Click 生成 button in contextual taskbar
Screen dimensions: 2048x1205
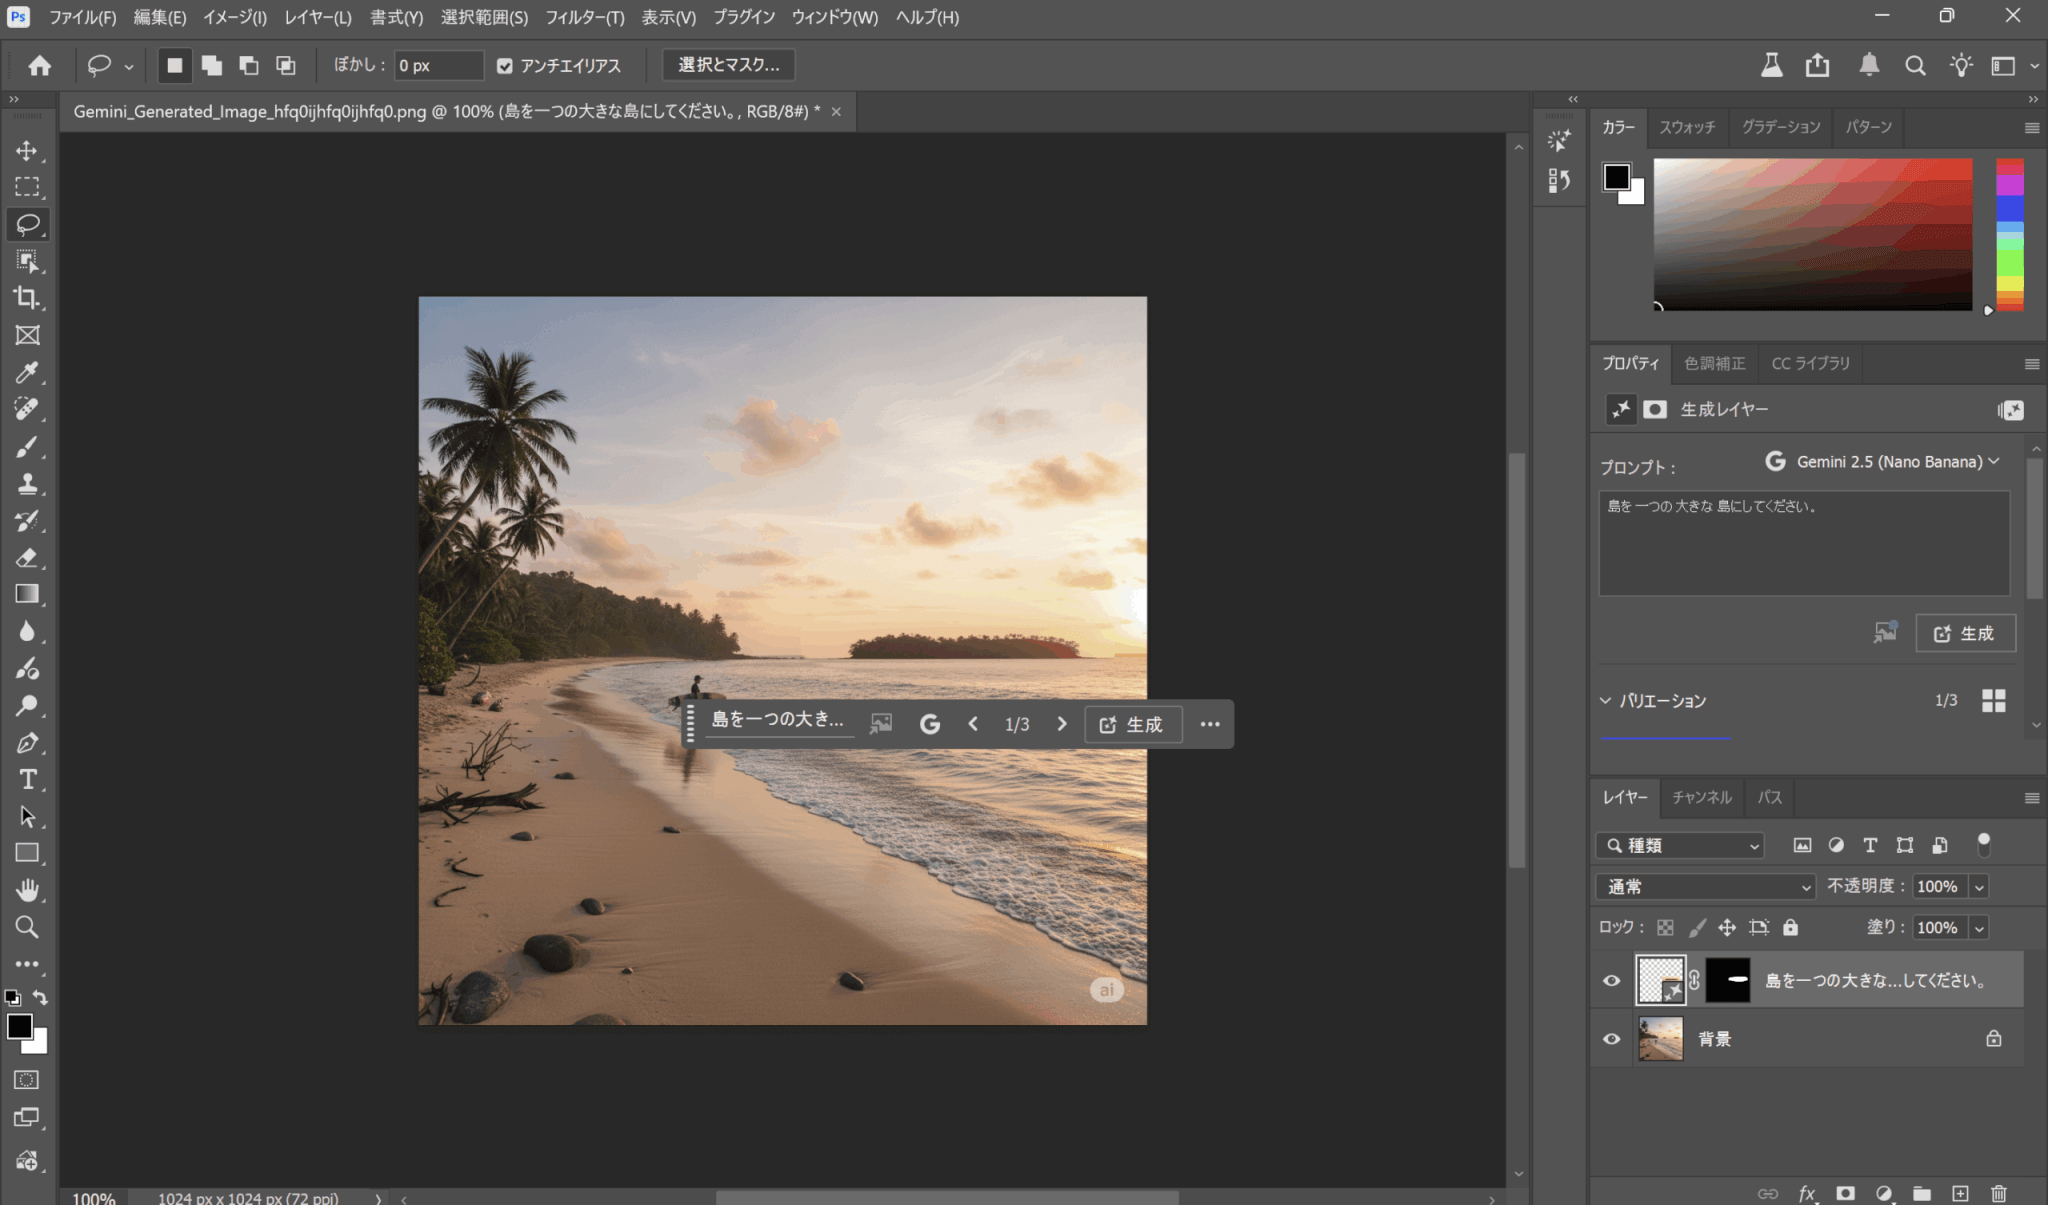click(1132, 725)
